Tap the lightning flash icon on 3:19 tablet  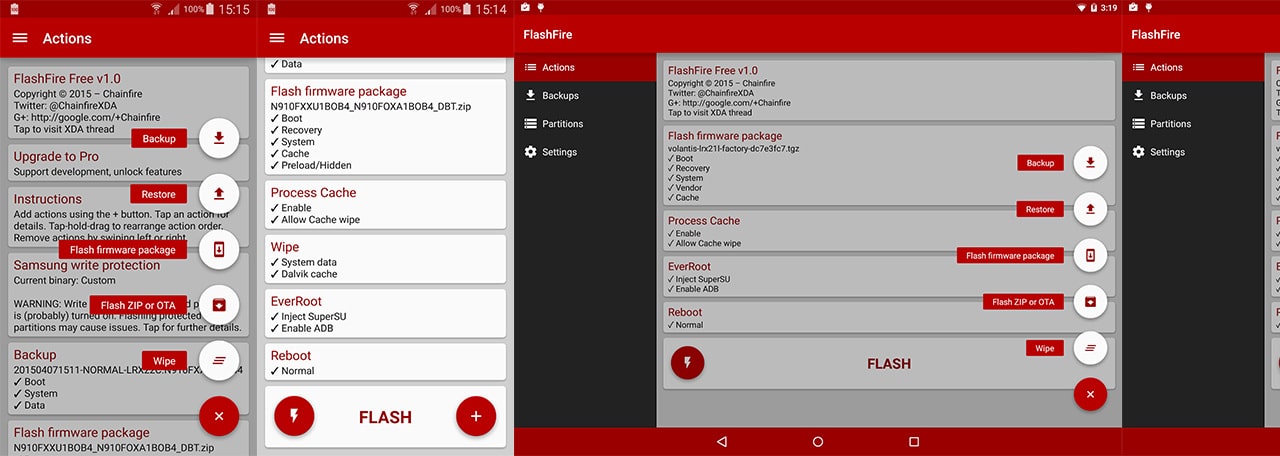pos(687,363)
